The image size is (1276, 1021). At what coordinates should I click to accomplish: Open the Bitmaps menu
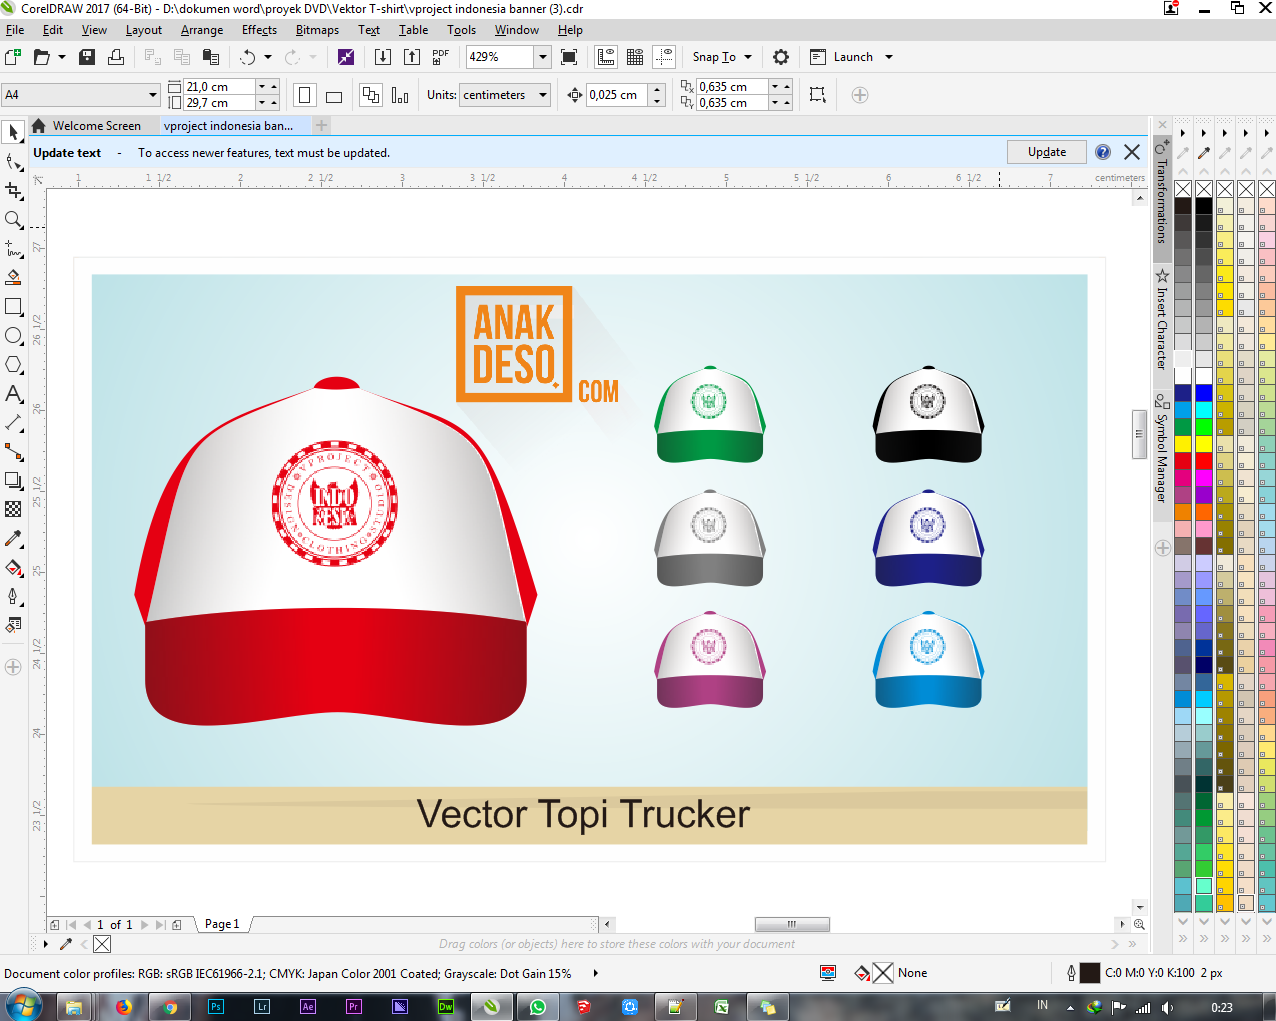[317, 30]
